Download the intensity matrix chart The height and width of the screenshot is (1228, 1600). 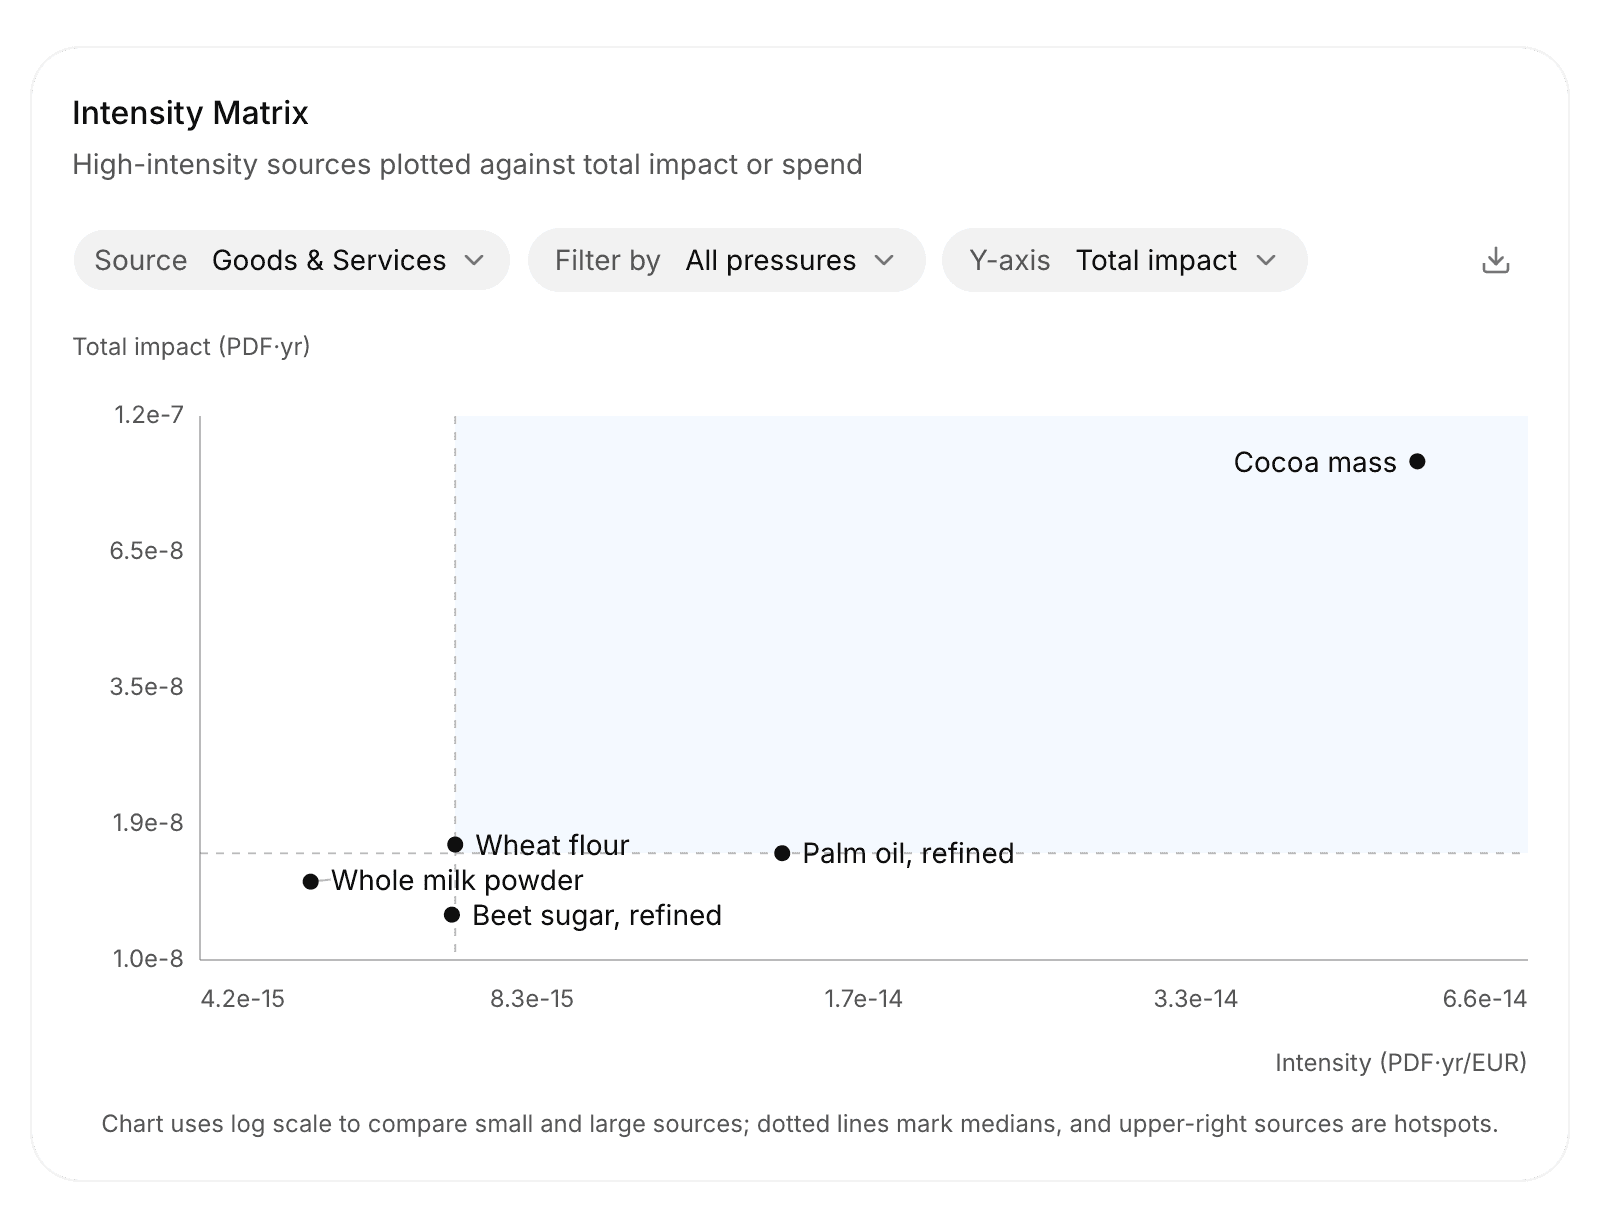(1495, 261)
